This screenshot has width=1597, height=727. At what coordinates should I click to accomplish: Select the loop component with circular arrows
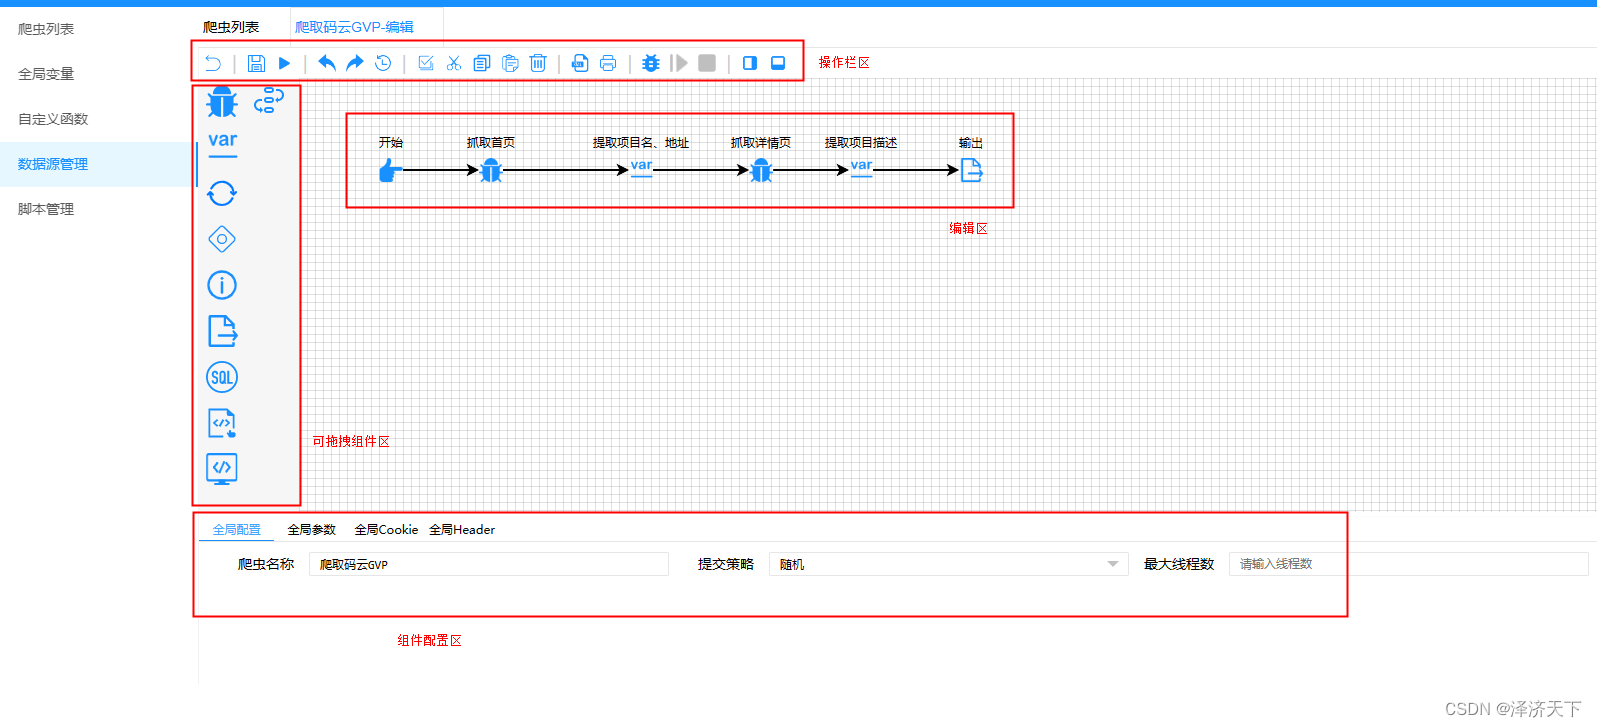pyautogui.click(x=222, y=193)
